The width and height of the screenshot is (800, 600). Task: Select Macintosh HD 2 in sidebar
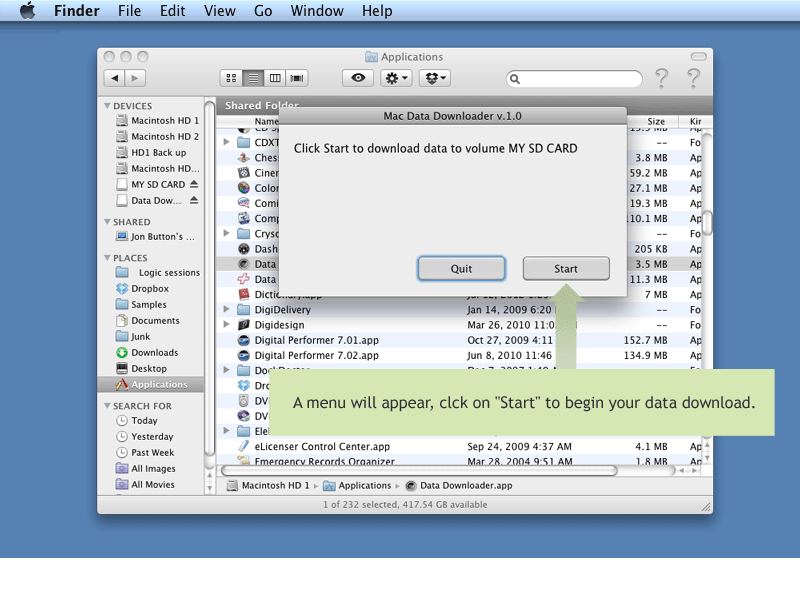[157, 136]
